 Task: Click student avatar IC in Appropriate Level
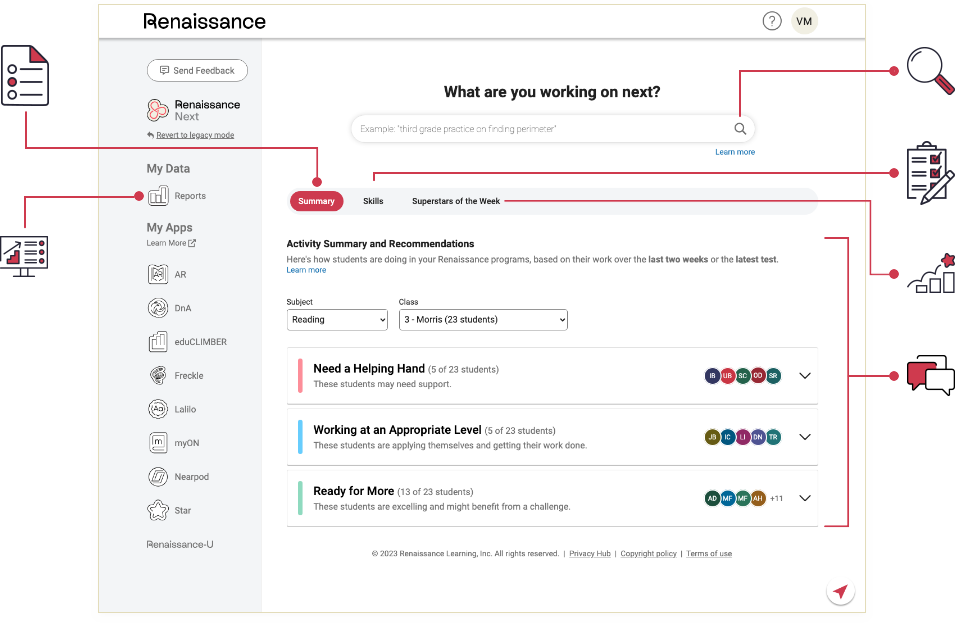click(727, 437)
